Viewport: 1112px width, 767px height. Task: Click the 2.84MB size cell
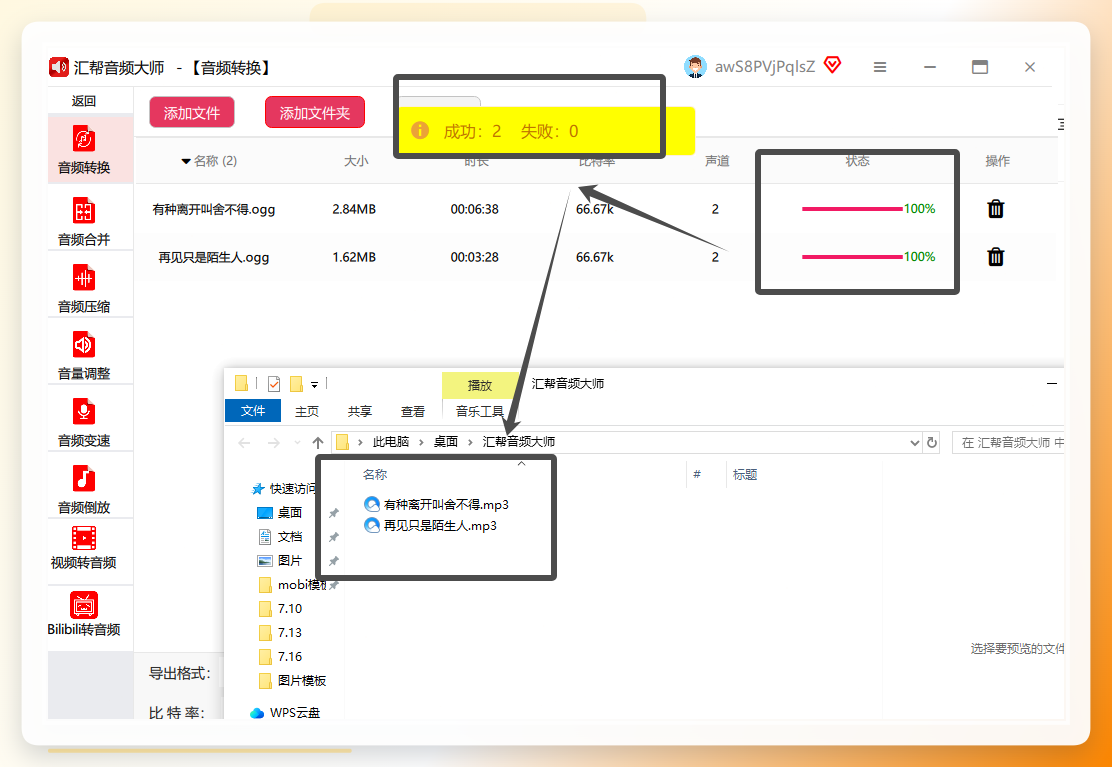[354, 209]
